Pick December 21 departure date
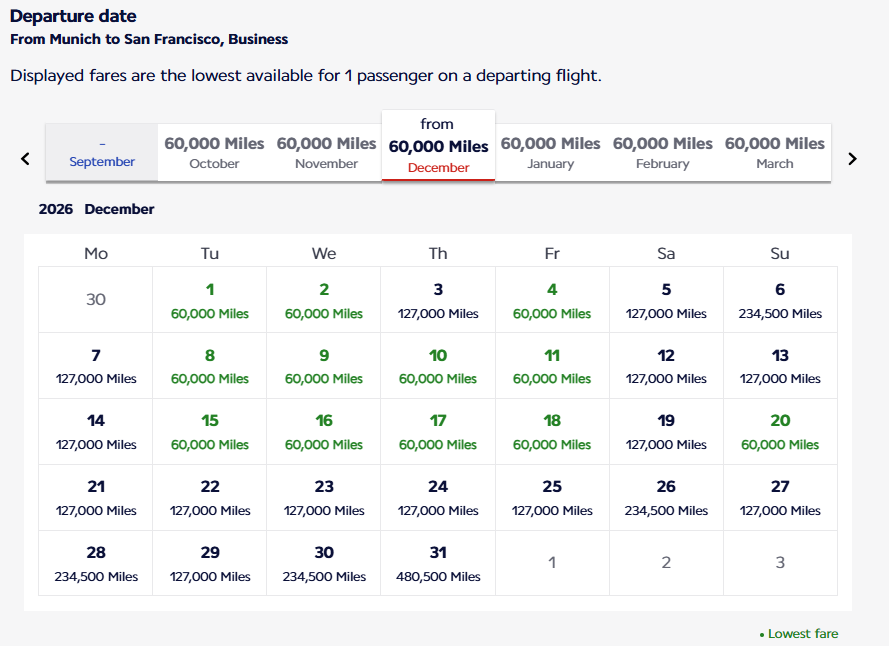The image size is (889, 646). pos(96,497)
